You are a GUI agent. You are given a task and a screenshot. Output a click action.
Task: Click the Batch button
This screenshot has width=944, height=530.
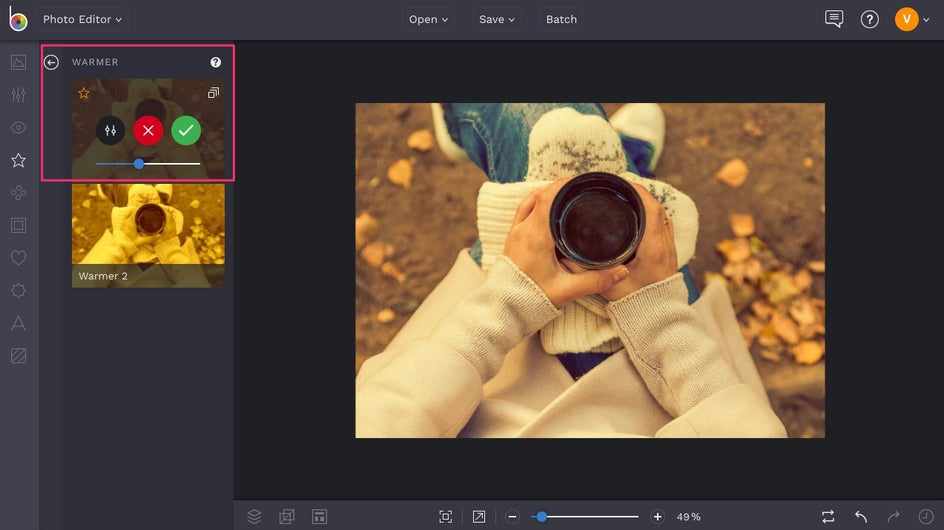click(561, 19)
